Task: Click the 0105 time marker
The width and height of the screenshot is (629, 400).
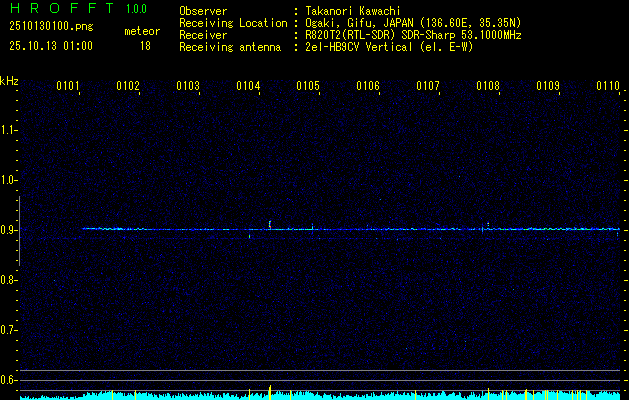Action: click(308, 86)
